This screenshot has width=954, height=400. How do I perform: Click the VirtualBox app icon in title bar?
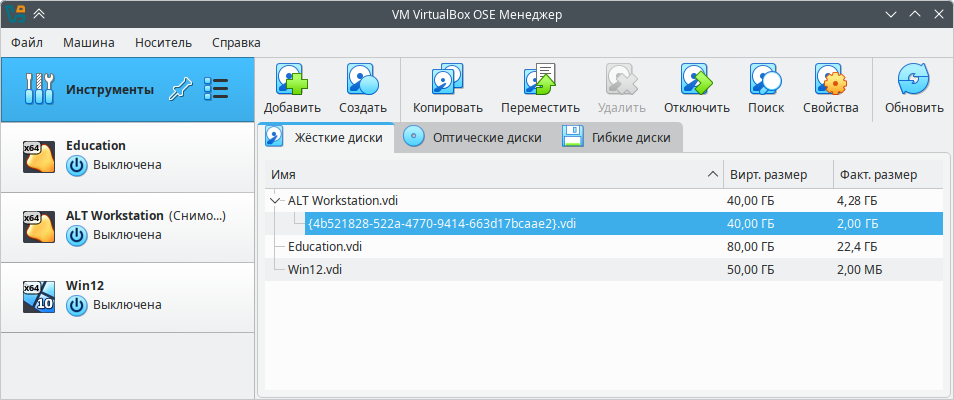tap(18, 13)
